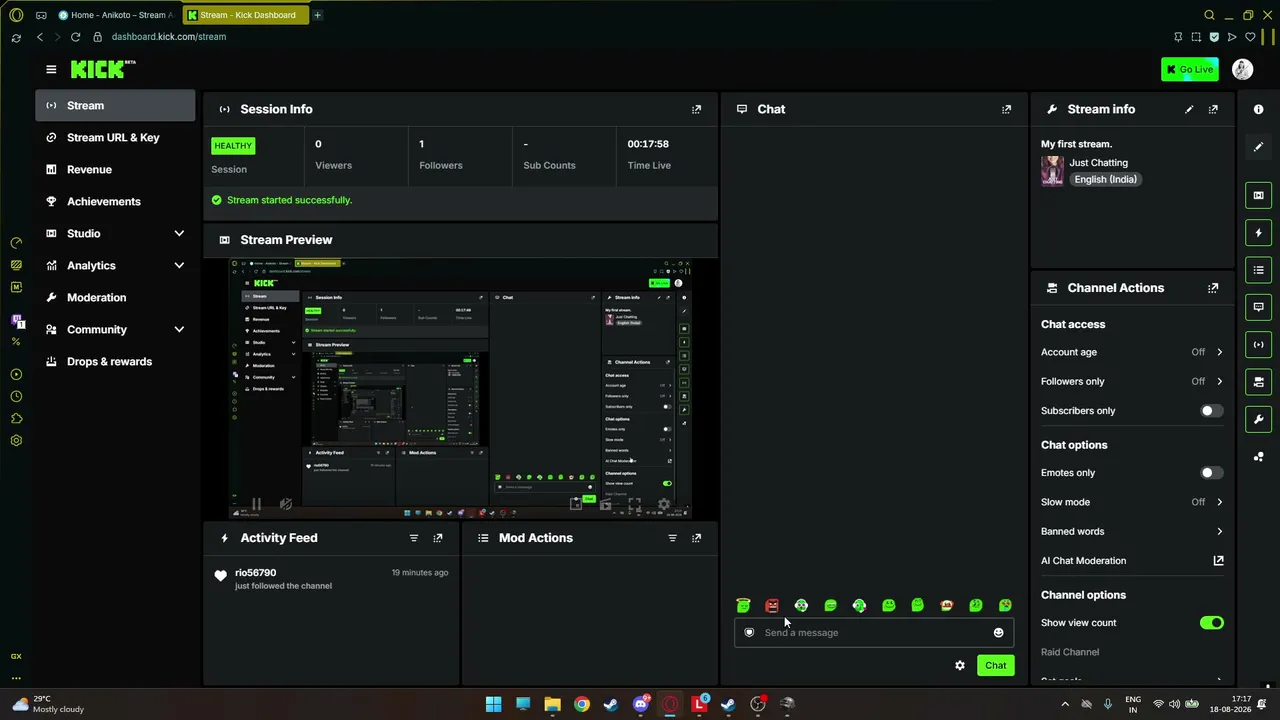Viewport: 1280px width, 720px height.
Task: Click the English (India) language tag
Action: [1105, 179]
